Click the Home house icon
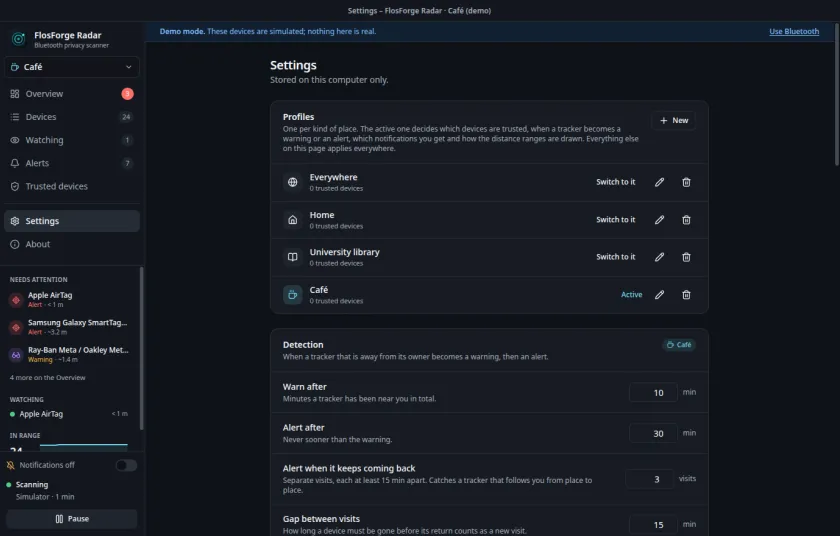 tap(292, 220)
